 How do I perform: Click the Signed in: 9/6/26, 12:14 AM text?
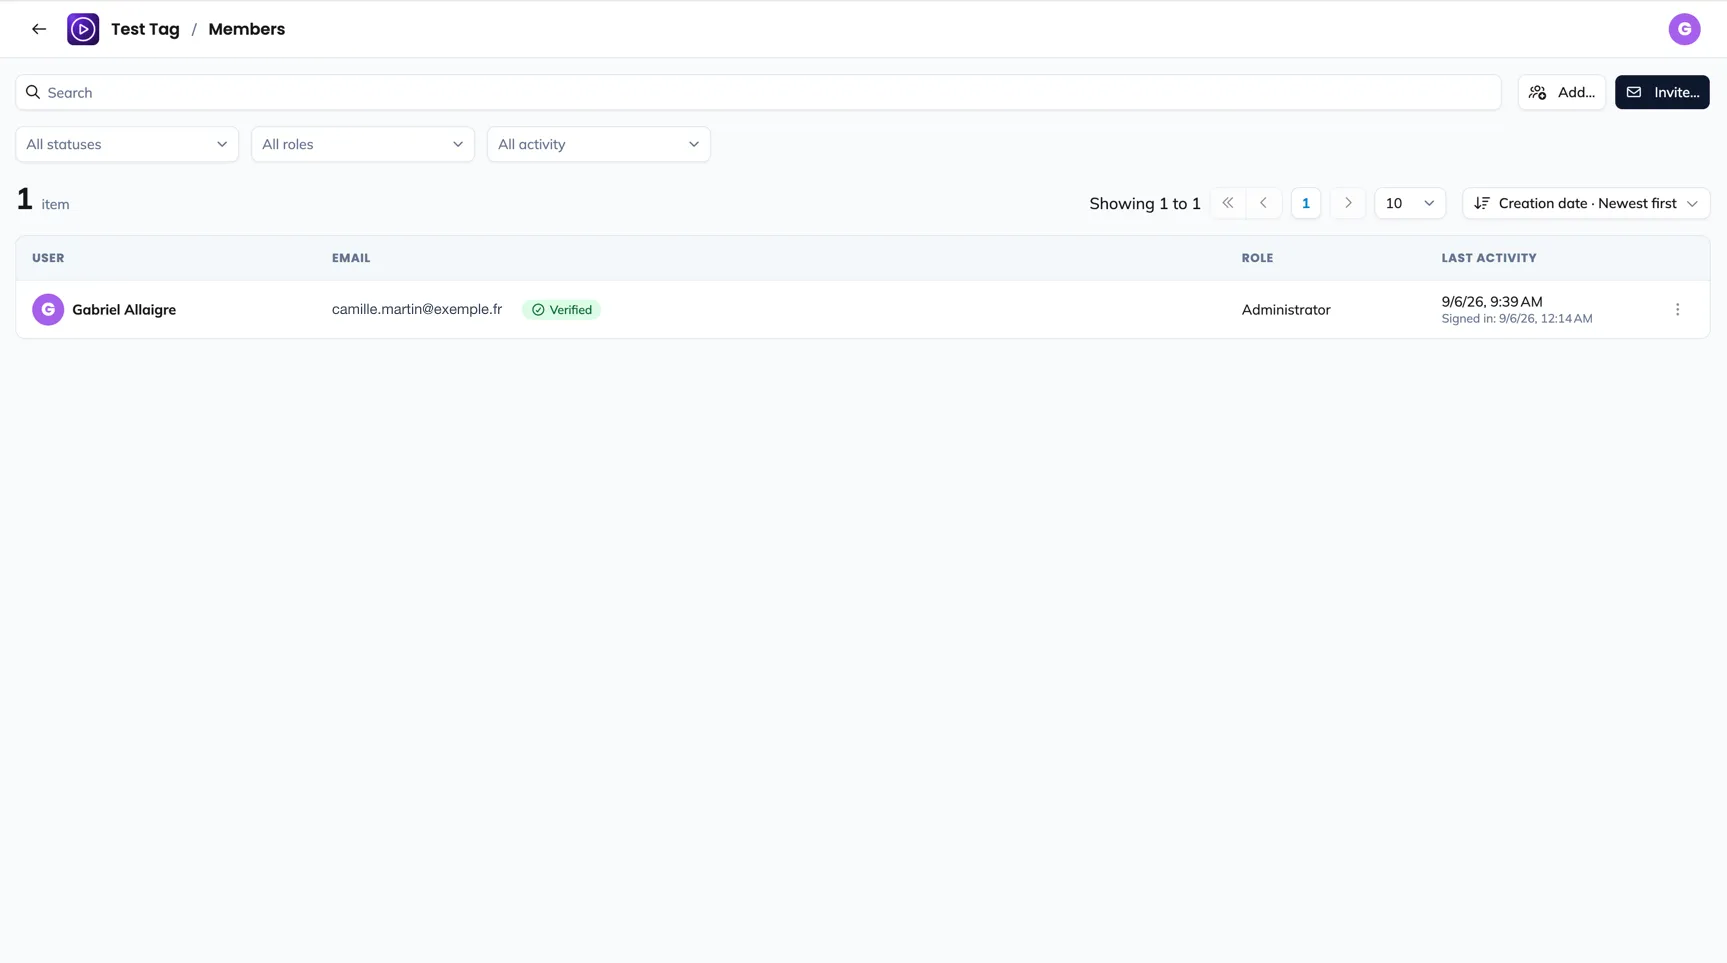click(1516, 319)
